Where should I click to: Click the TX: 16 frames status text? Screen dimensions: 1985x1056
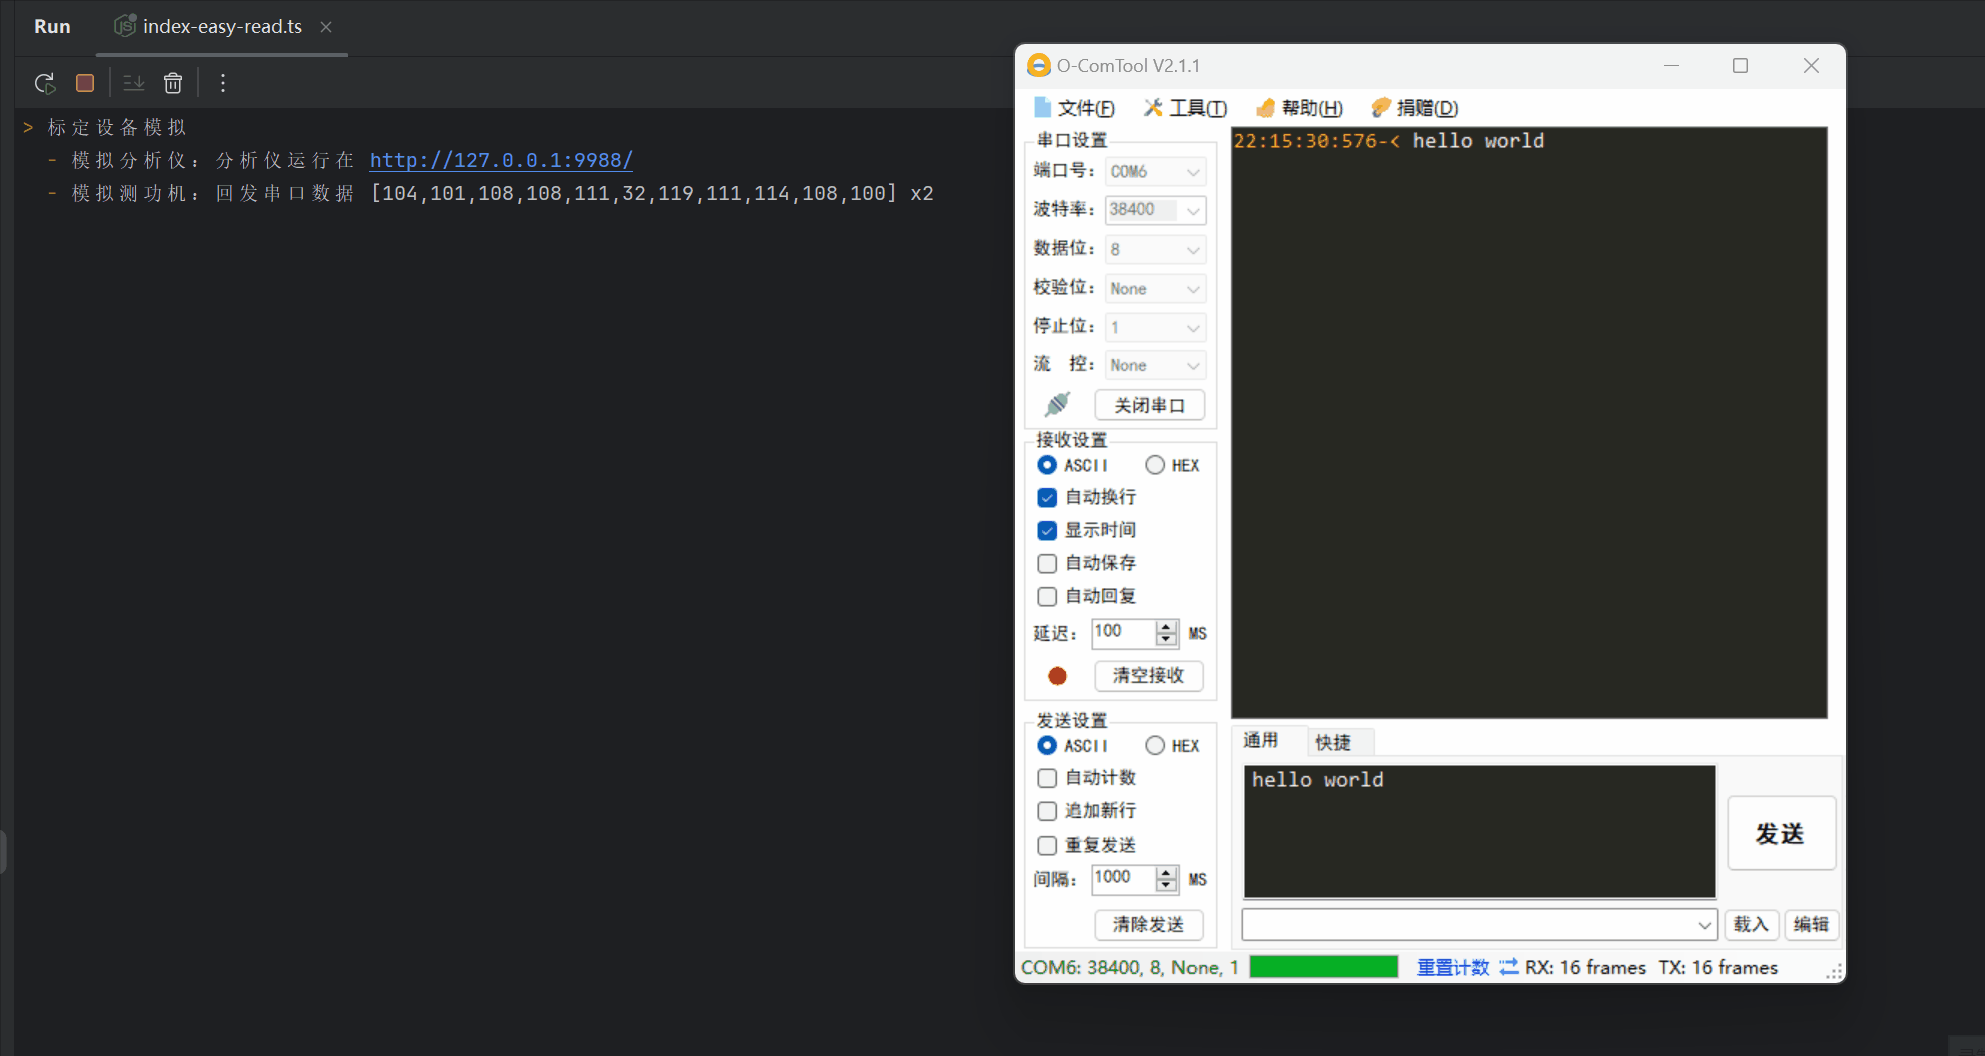point(1718,967)
